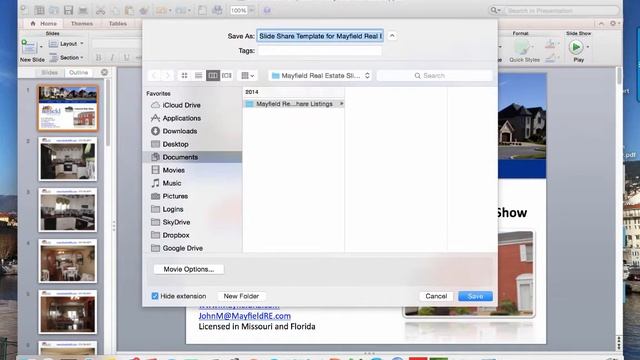The height and width of the screenshot is (360, 640).
Task: Select slide 5 thumbnail
Action: click(68, 312)
